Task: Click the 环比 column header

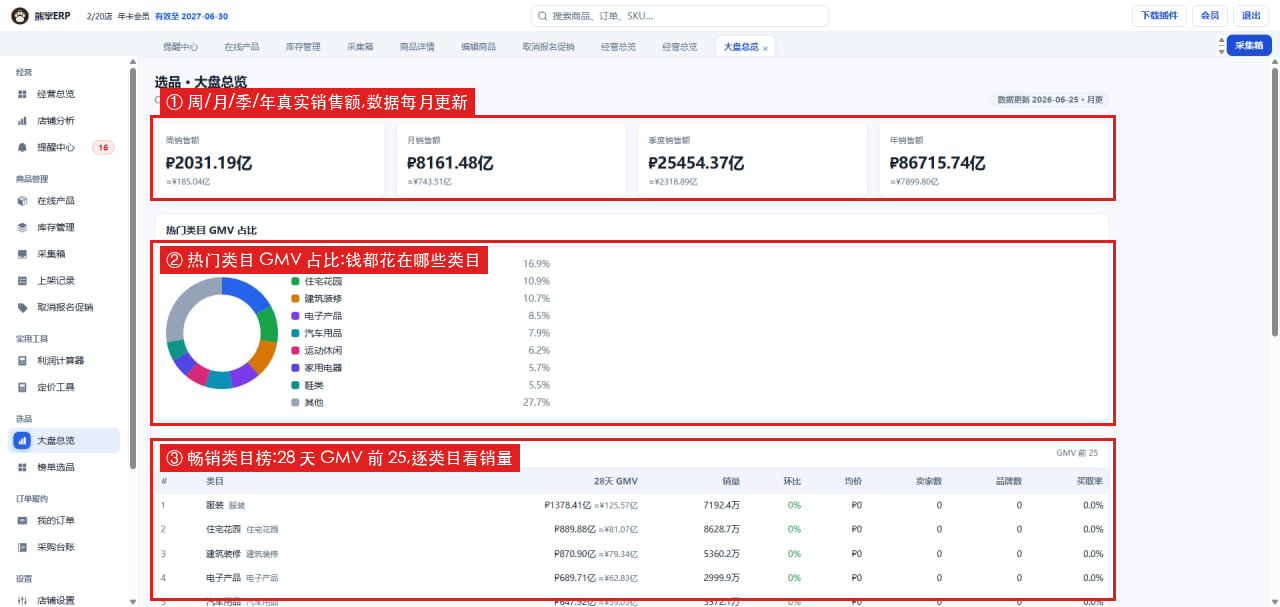Action: 792,481
